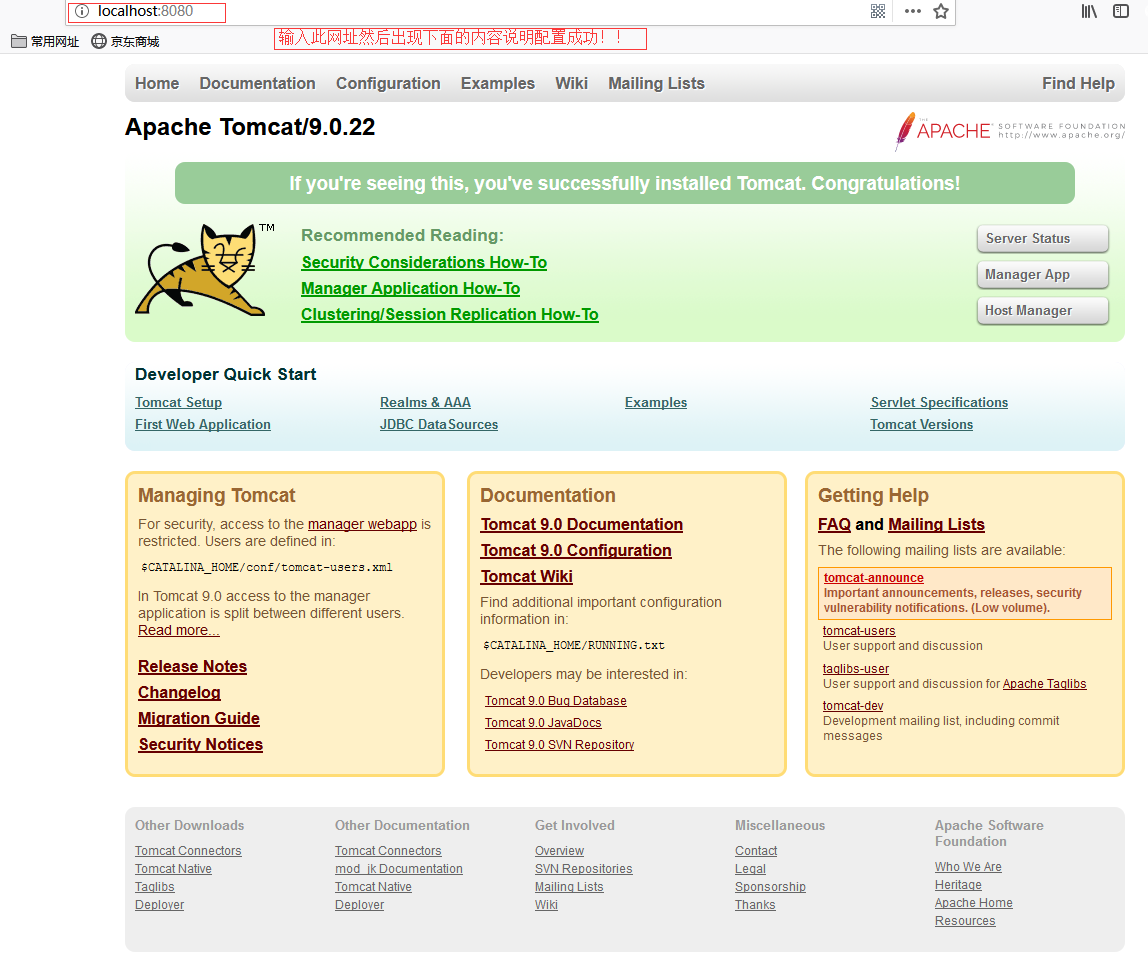Screen dimensions: 1148x965
Task: Open the browser library icon
Action: [x=1089, y=11]
